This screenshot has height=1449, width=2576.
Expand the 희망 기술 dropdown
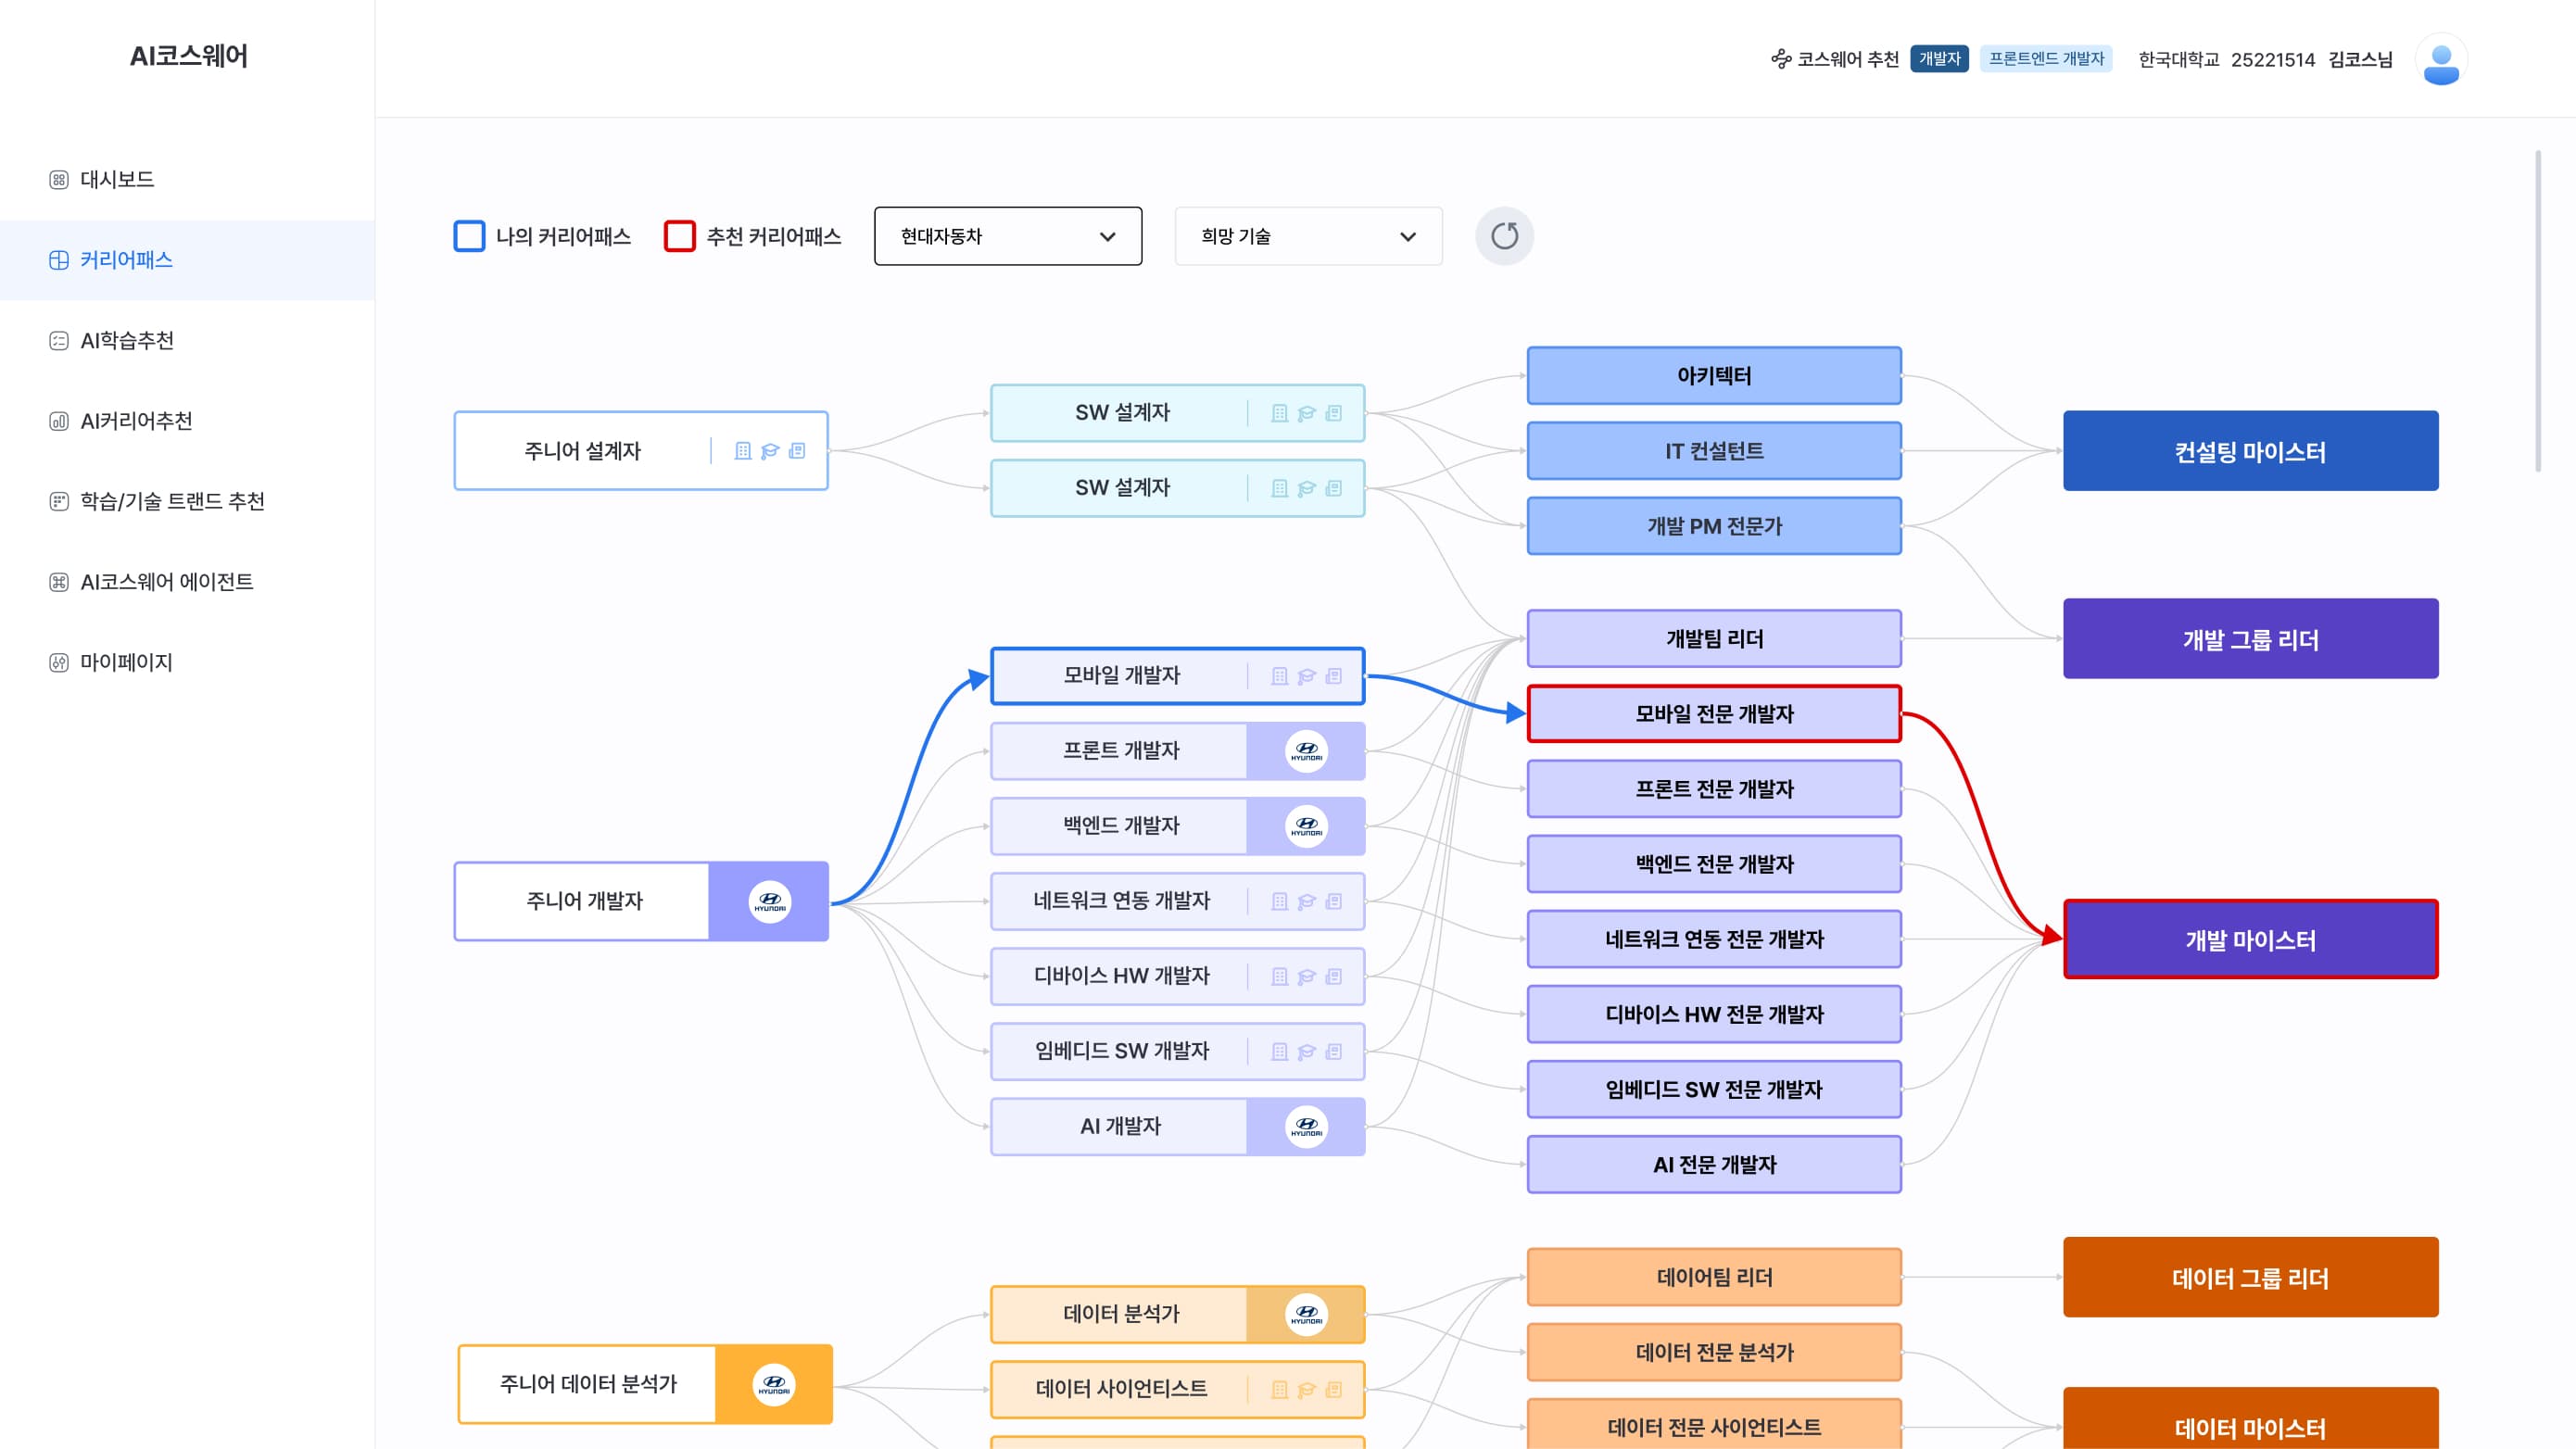pyautogui.click(x=1307, y=236)
